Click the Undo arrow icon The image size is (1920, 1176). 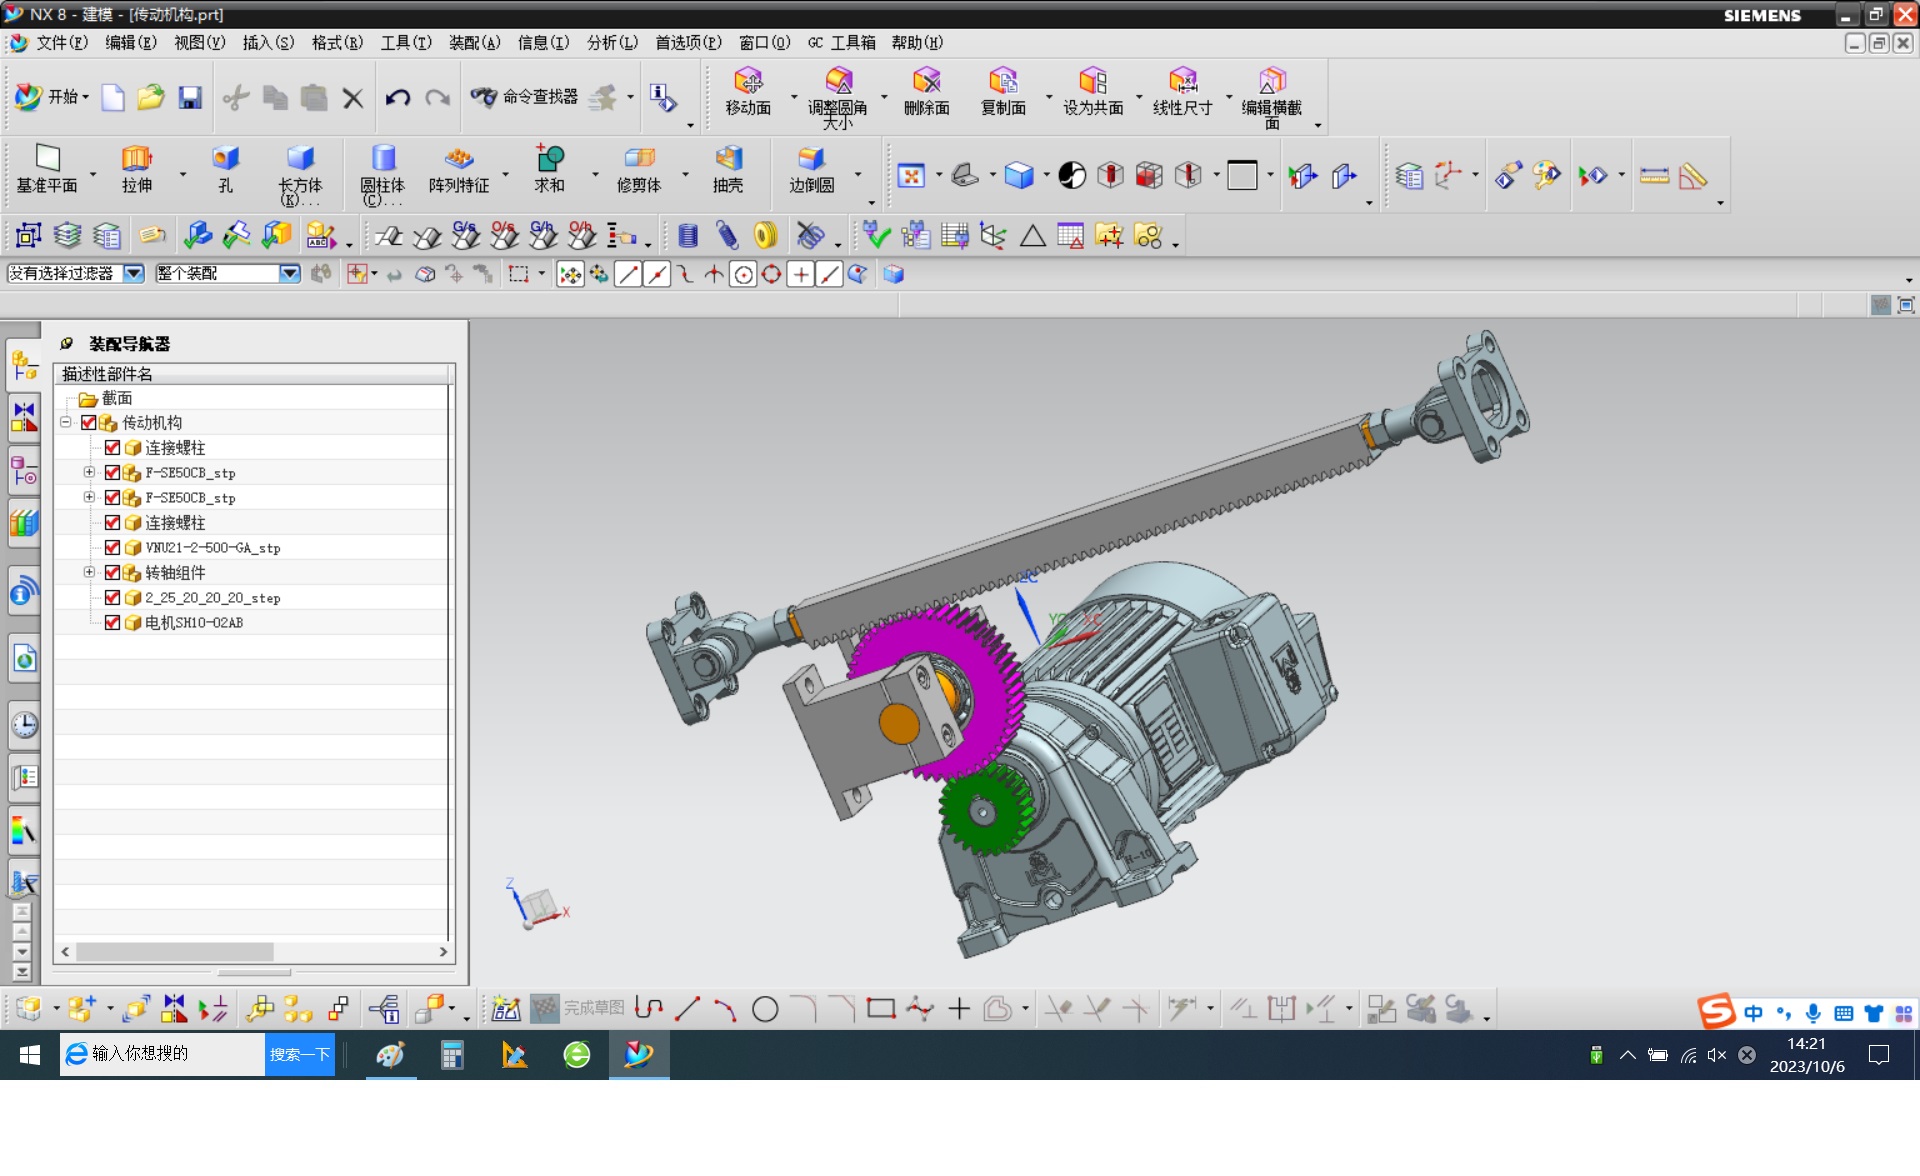(398, 97)
